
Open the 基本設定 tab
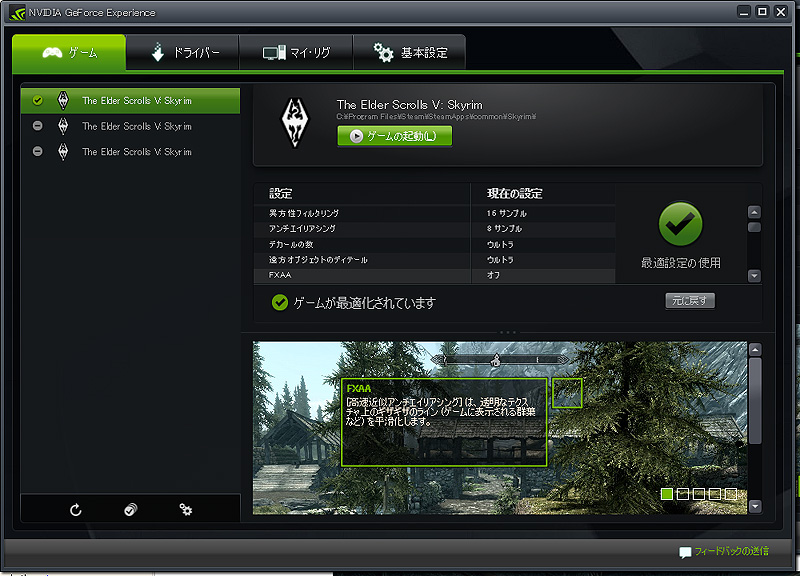[409, 52]
